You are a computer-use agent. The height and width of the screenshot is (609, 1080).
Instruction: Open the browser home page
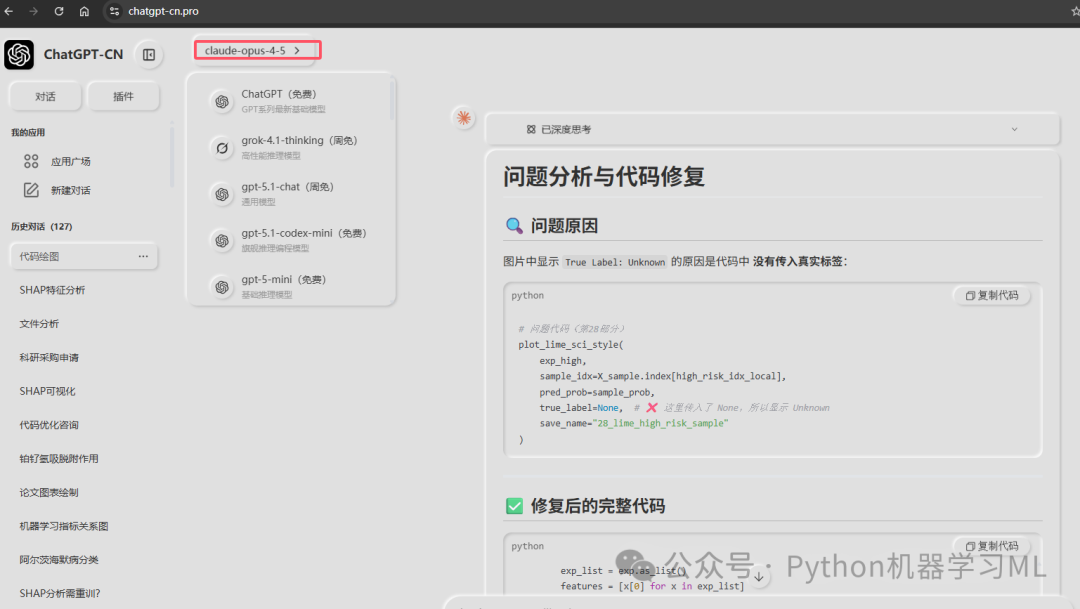click(x=84, y=11)
